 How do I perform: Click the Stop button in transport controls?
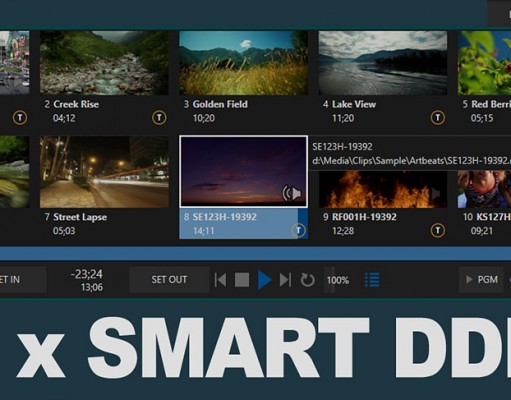point(242,280)
